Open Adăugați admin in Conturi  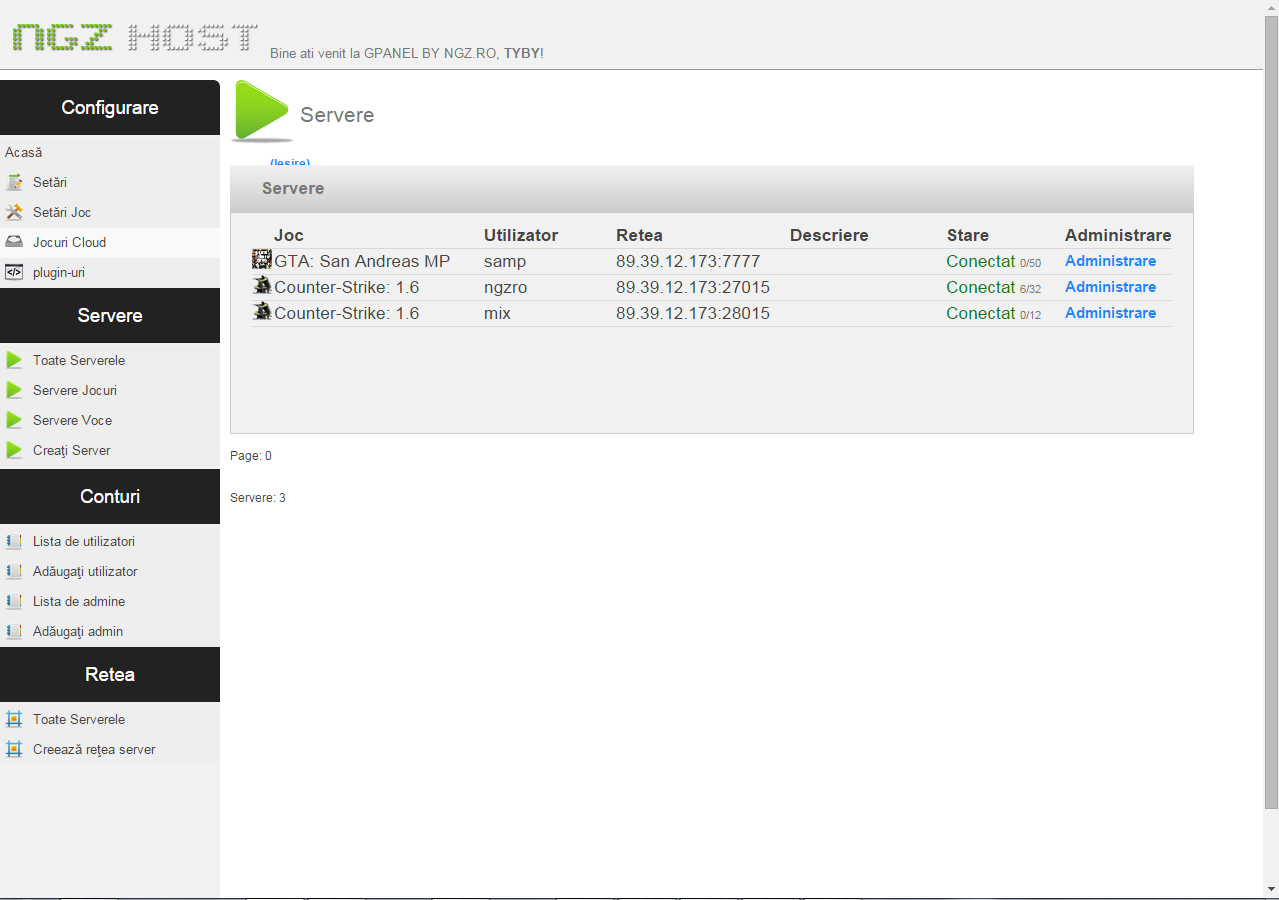78,631
